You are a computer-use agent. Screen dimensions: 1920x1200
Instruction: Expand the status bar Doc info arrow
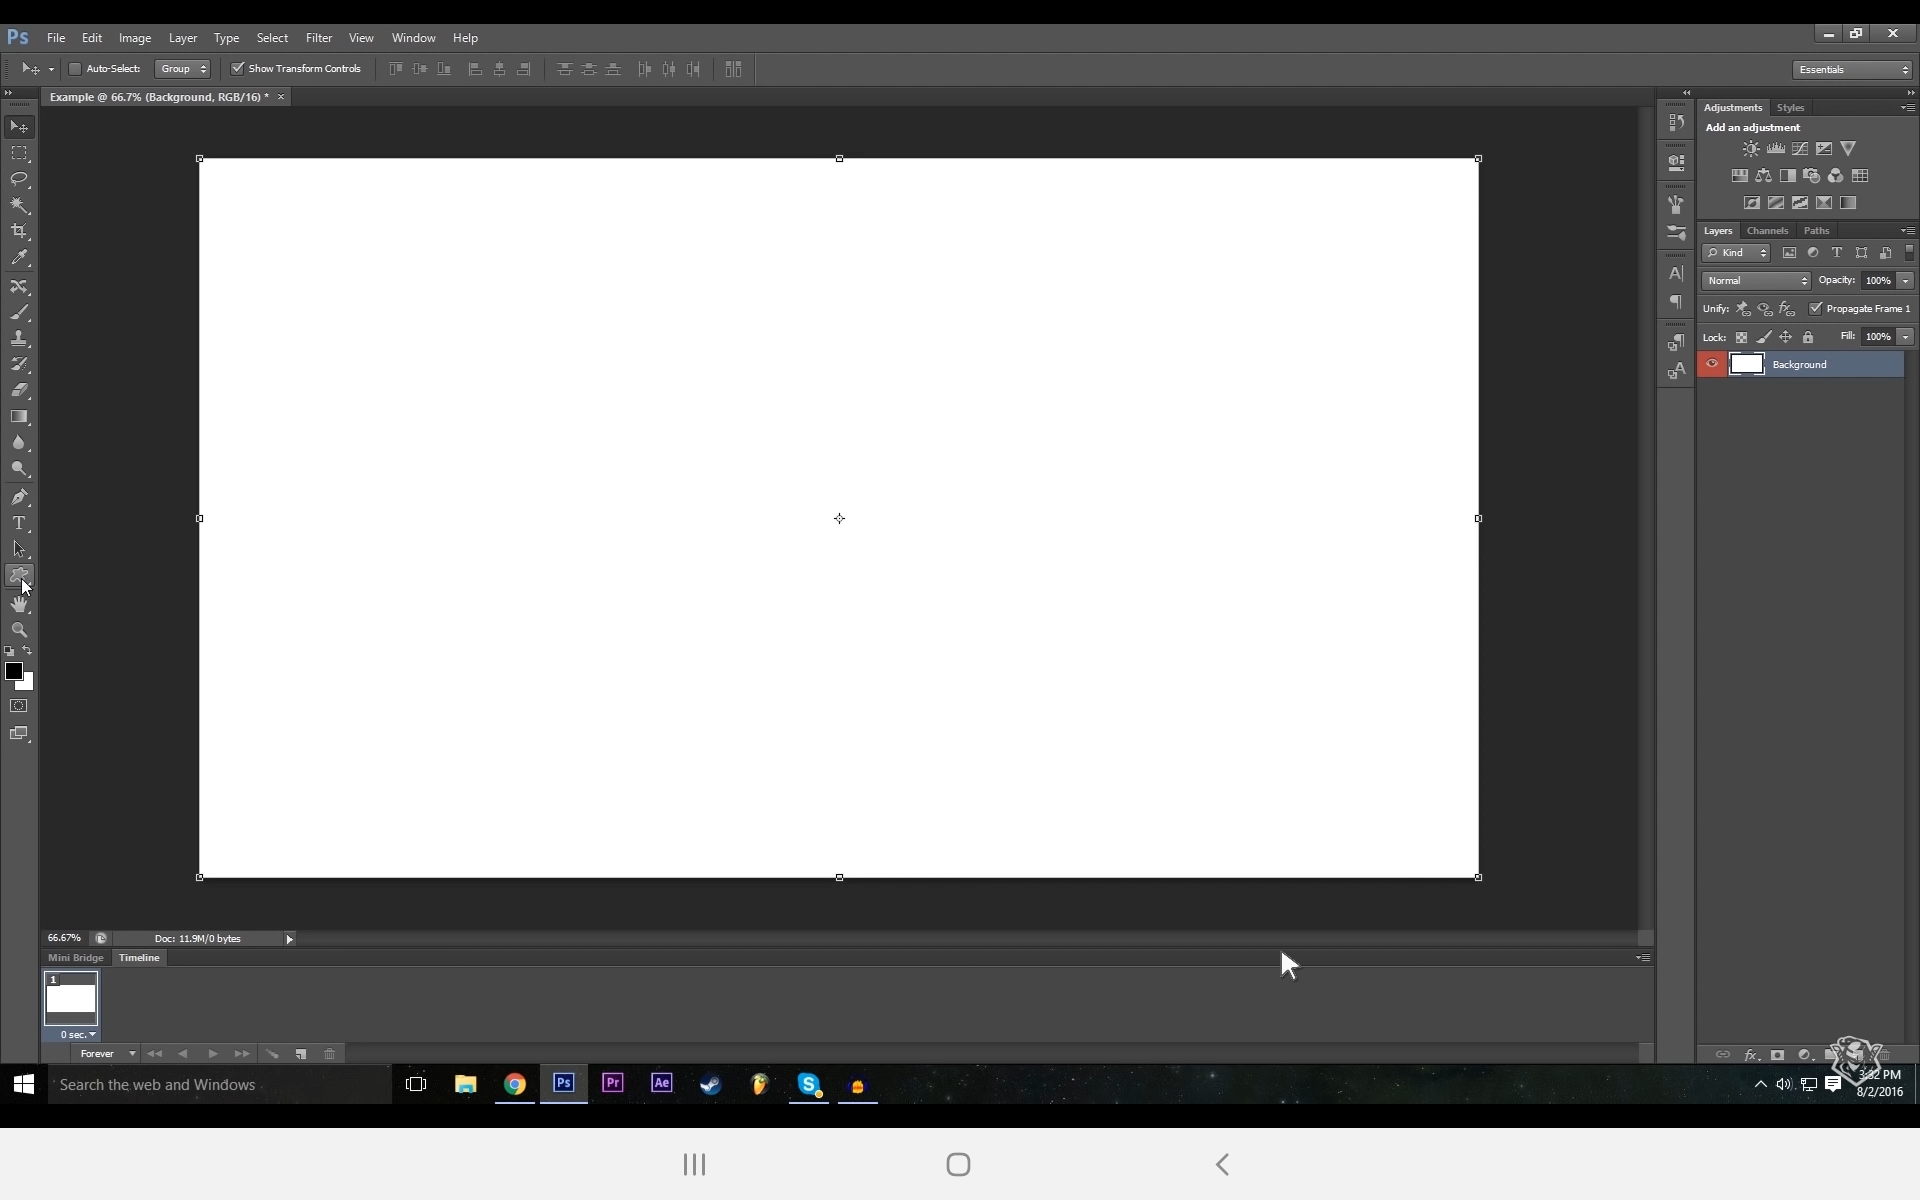290,939
